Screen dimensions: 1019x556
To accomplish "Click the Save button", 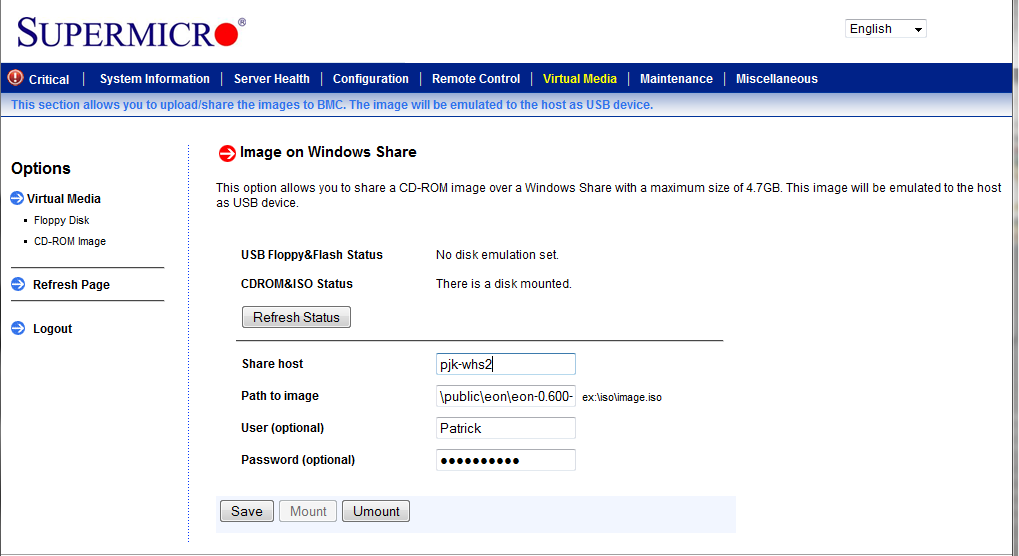I will [247, 511].
